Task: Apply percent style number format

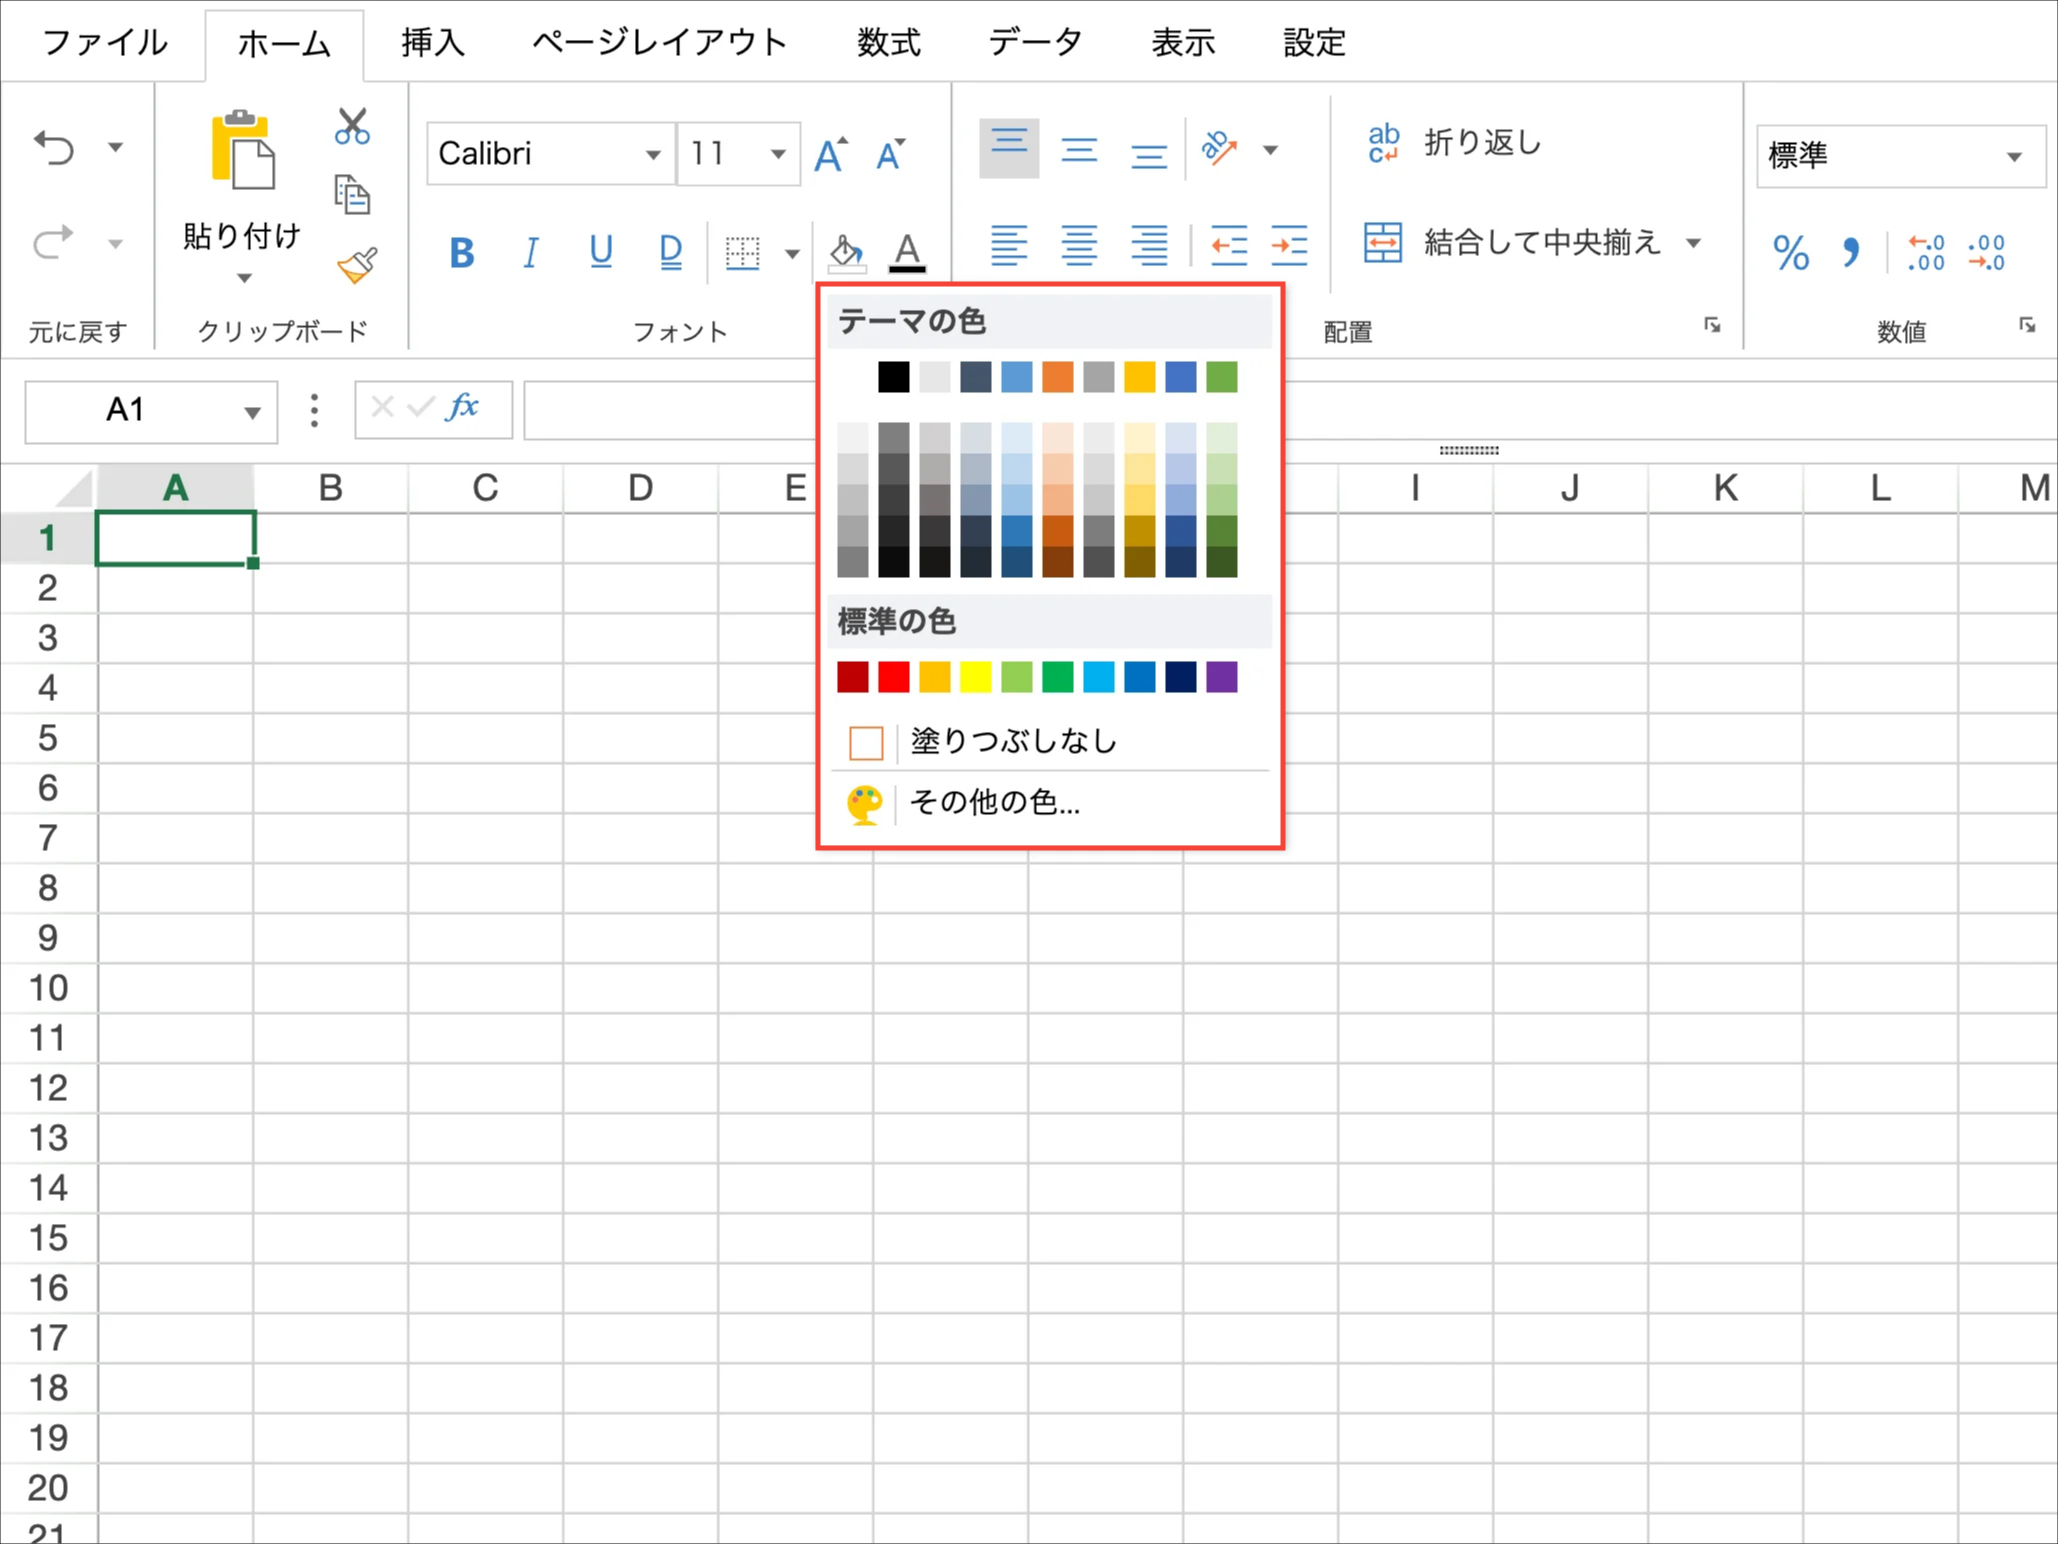Action: 1789,252
